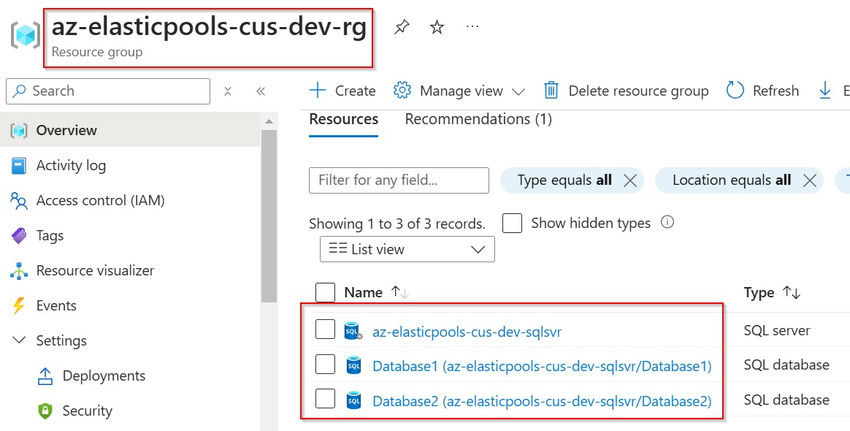Image resolution: width=850 pixels, height=431 pixels.
Task: Click the sidebar vertical scrollbar
Action: click(x=269, y=217)
